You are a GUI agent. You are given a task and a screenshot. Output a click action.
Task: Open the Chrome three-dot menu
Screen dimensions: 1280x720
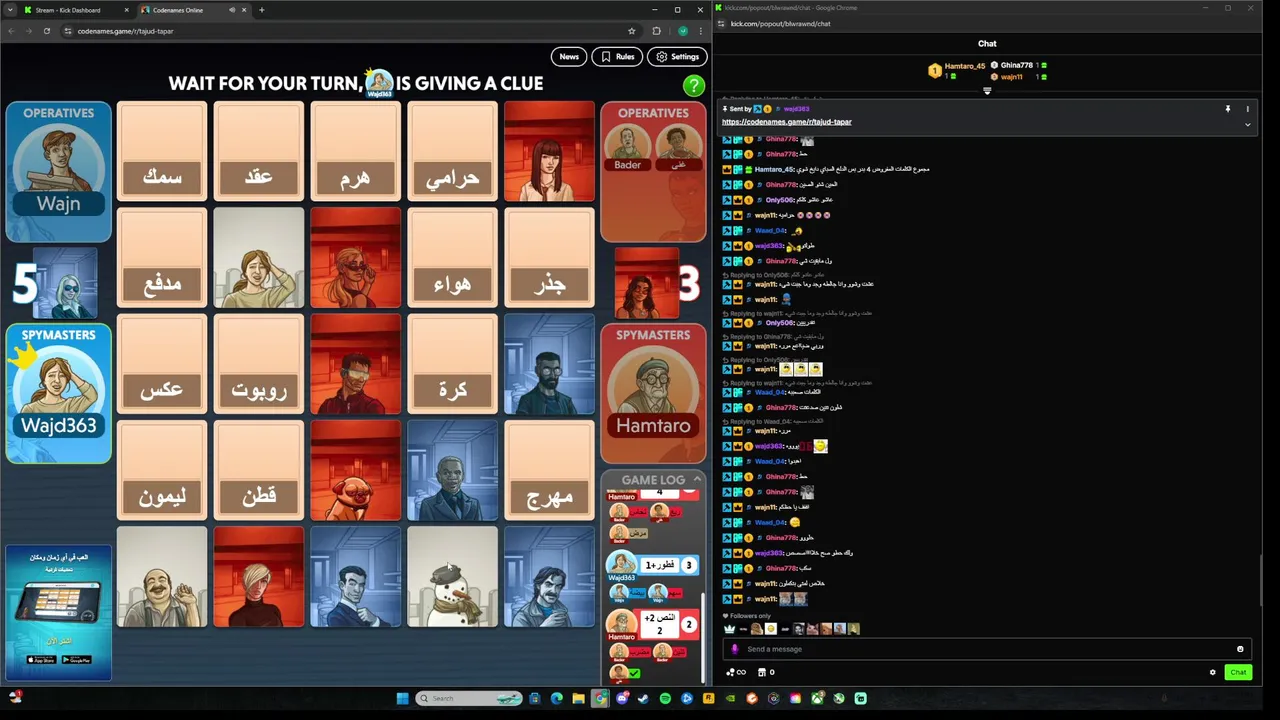pyautogui.click(x=700, y=31)
